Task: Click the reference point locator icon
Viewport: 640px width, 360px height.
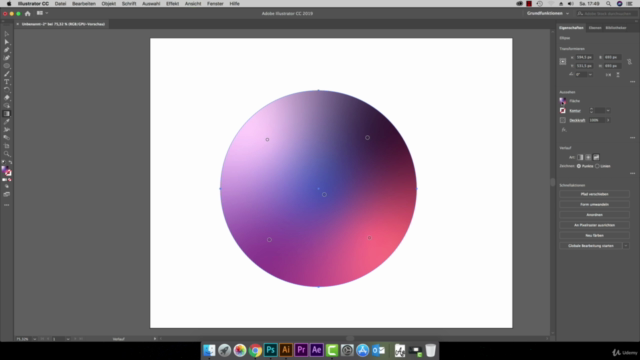Action: click(563, 62)
